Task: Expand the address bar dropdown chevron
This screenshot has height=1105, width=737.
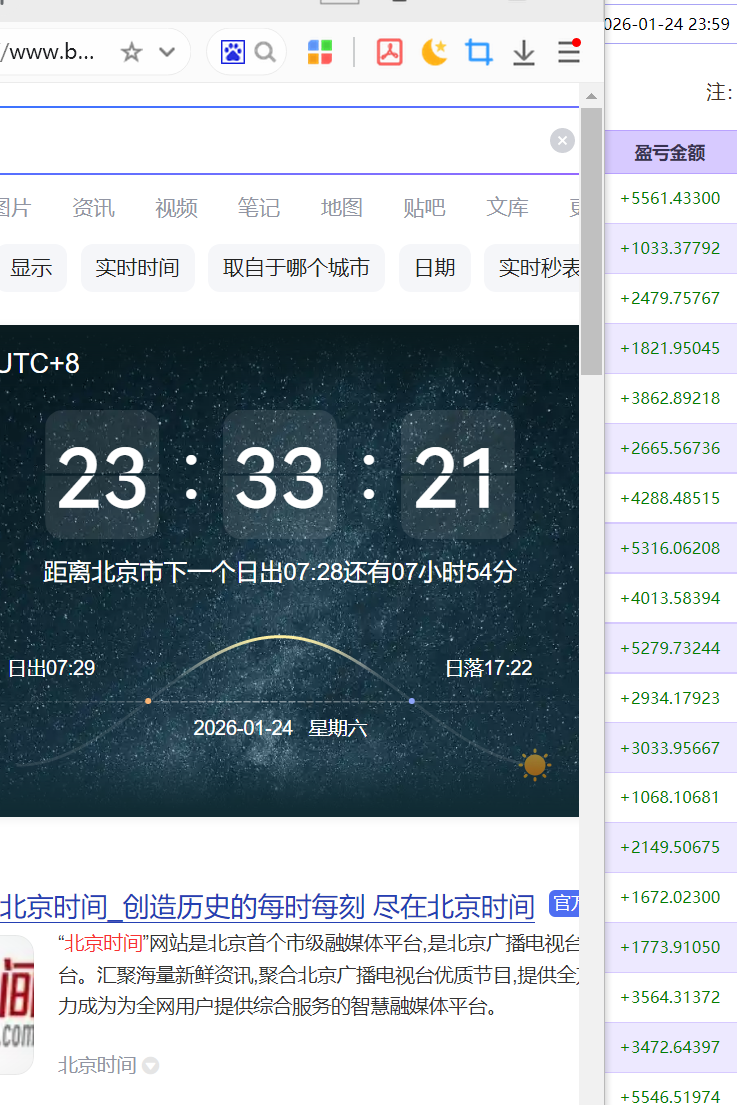Action: point(167,53)
